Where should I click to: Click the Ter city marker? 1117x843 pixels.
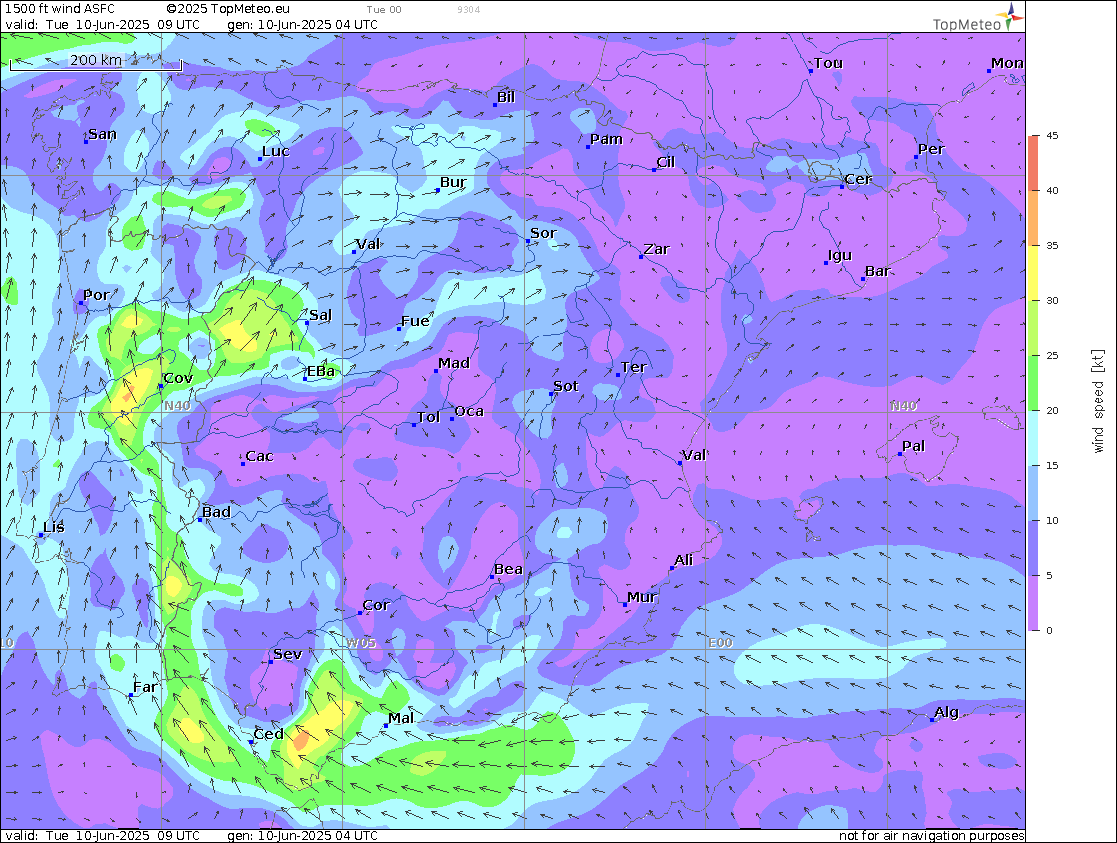(618, 374)
